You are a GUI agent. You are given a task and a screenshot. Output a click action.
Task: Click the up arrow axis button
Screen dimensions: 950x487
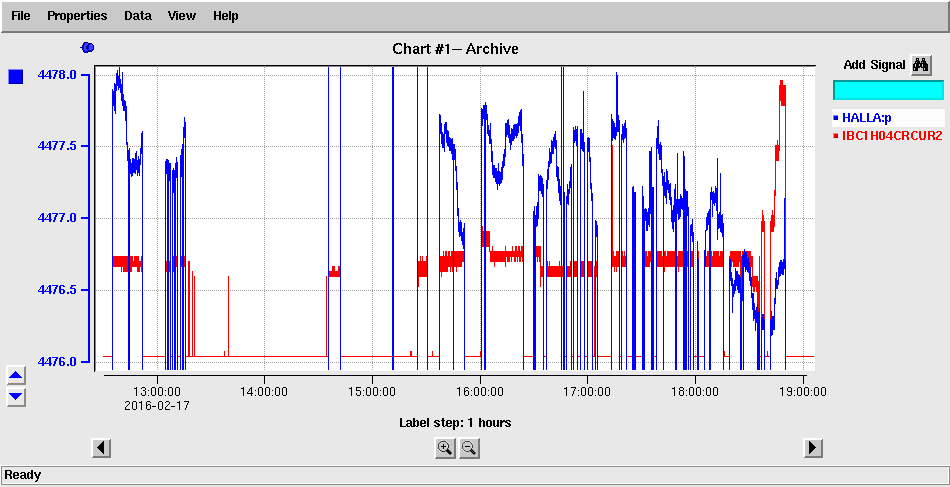(16, 376)
